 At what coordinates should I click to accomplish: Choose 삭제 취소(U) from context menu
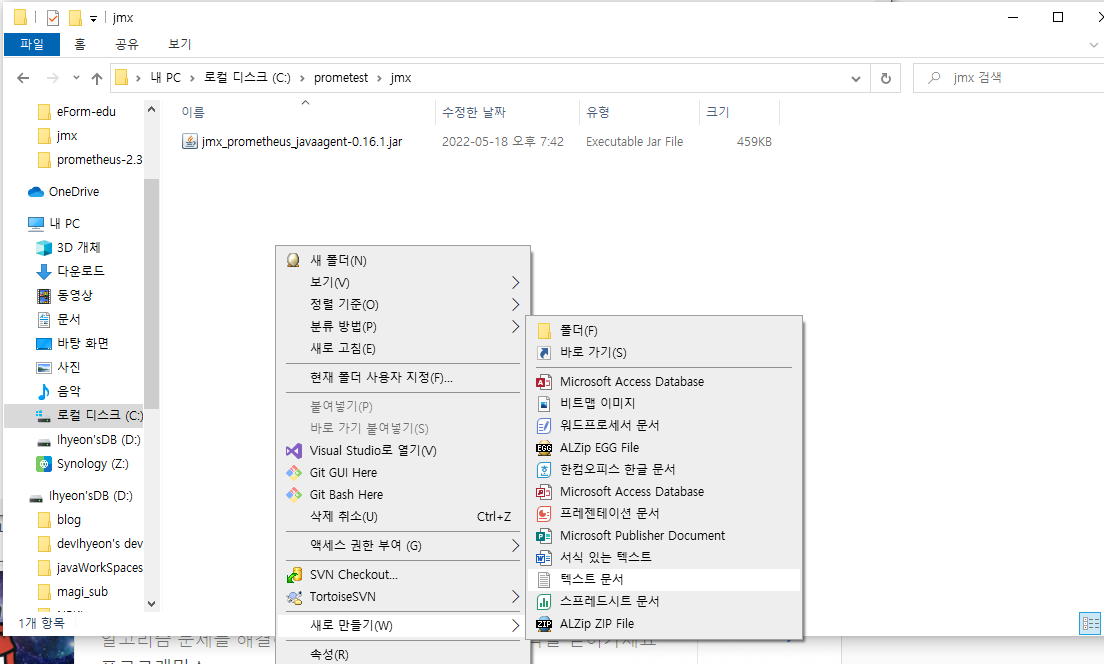coord(403,516)
